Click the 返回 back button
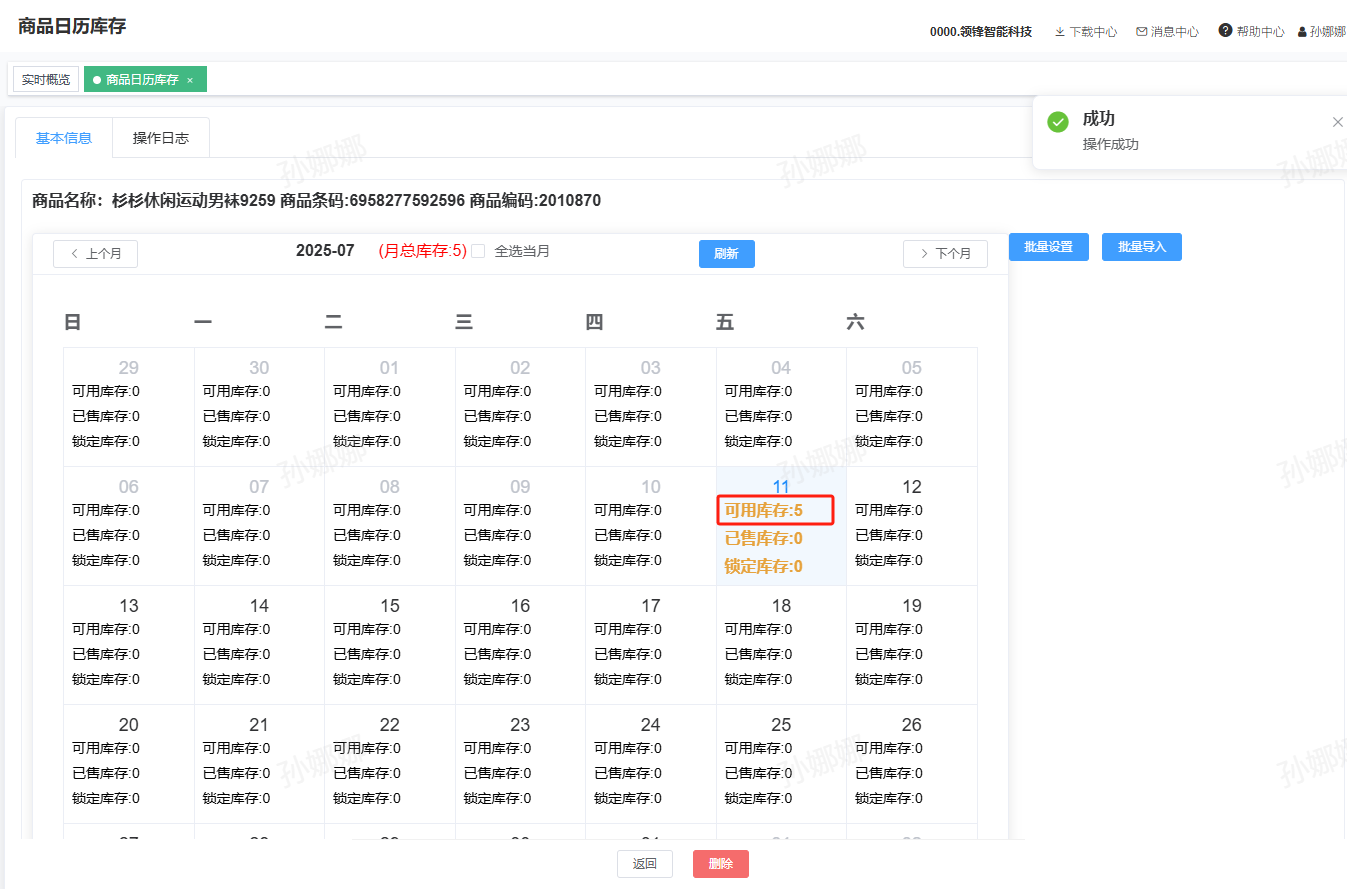This screenshot has width=1347, height=889. [645, 864]
